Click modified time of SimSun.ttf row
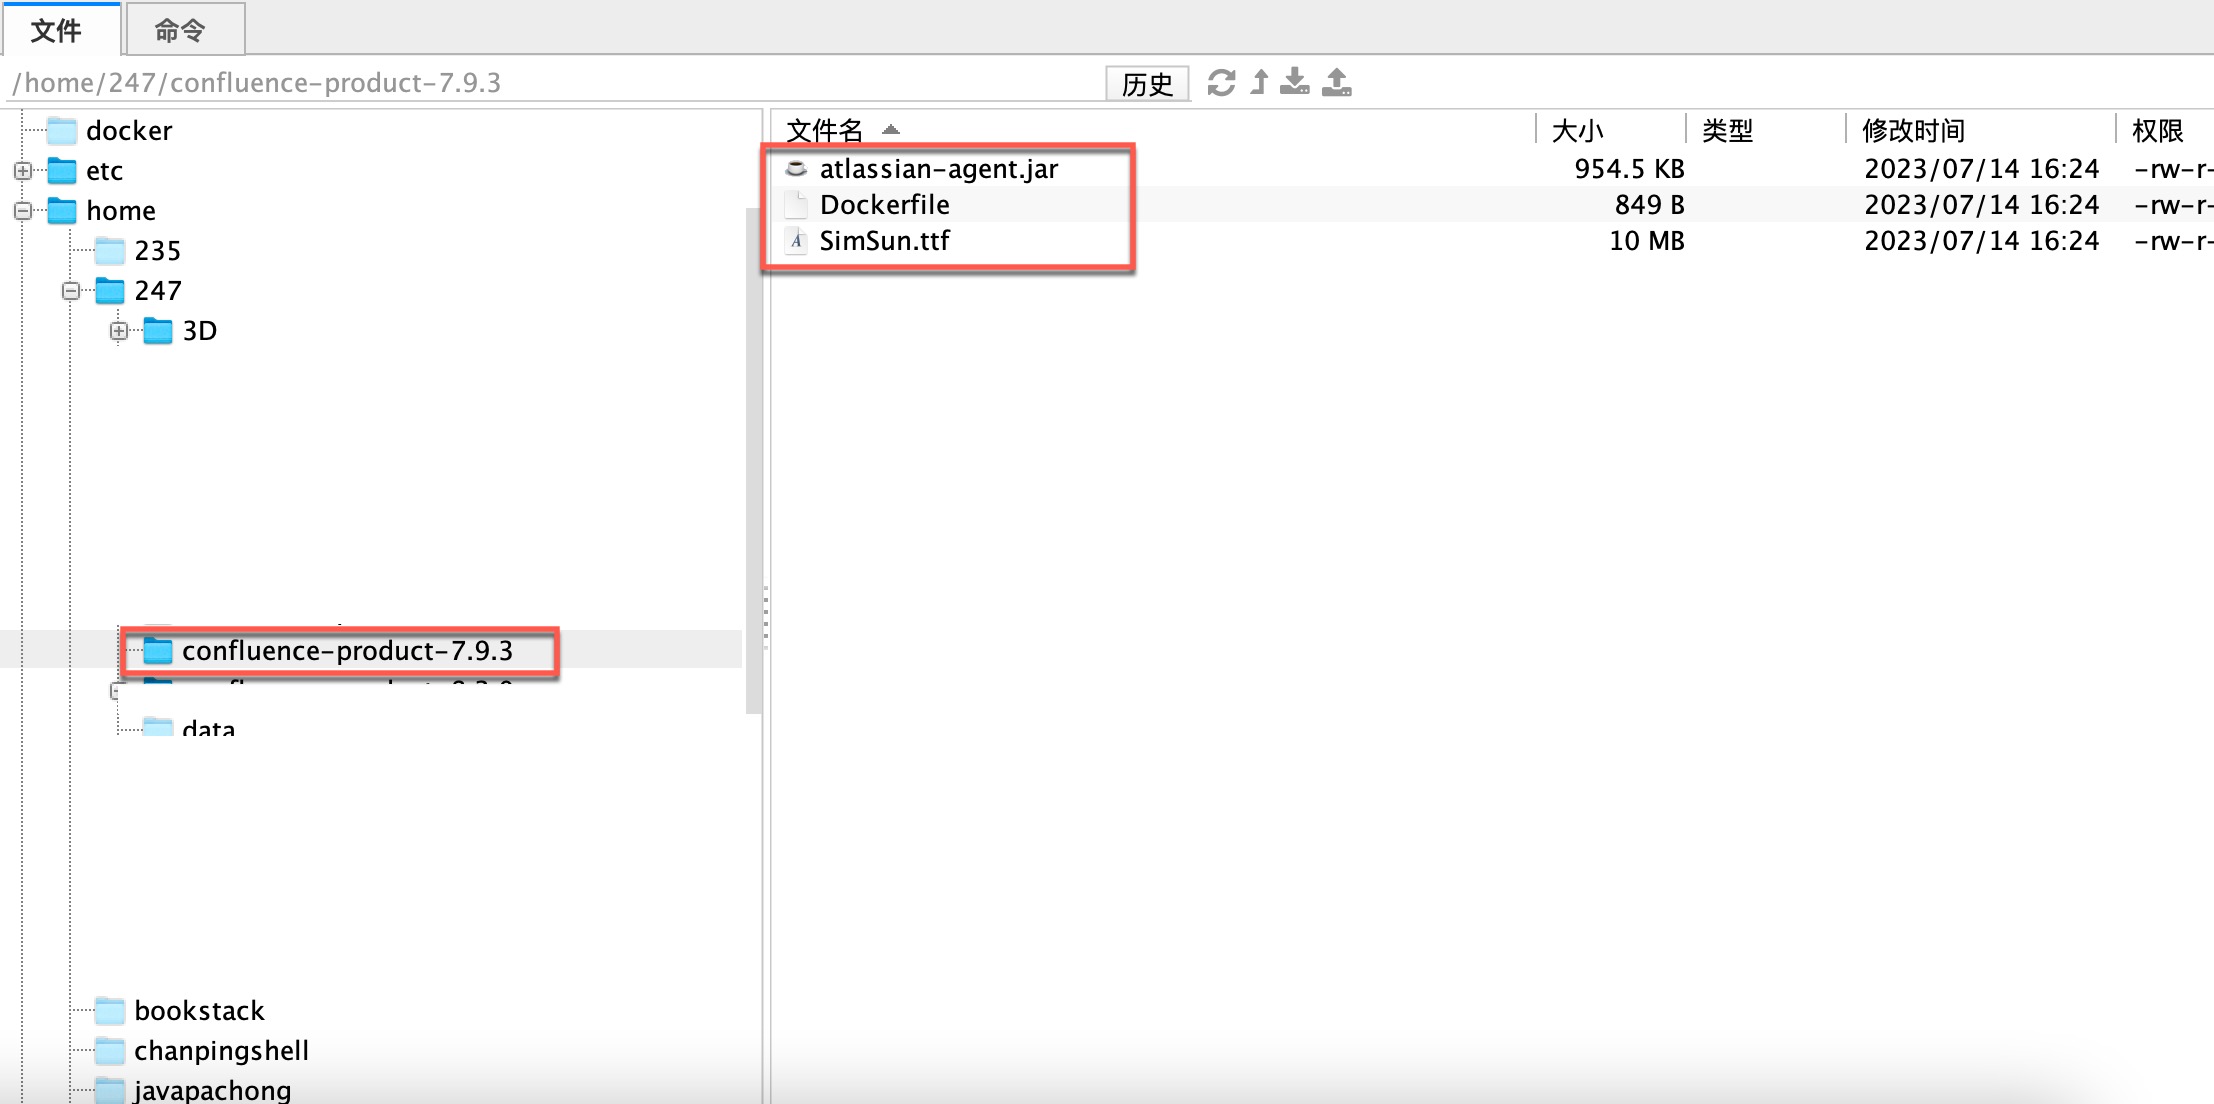This screenshot has height=1104, width=2214. coord(1981,241)
